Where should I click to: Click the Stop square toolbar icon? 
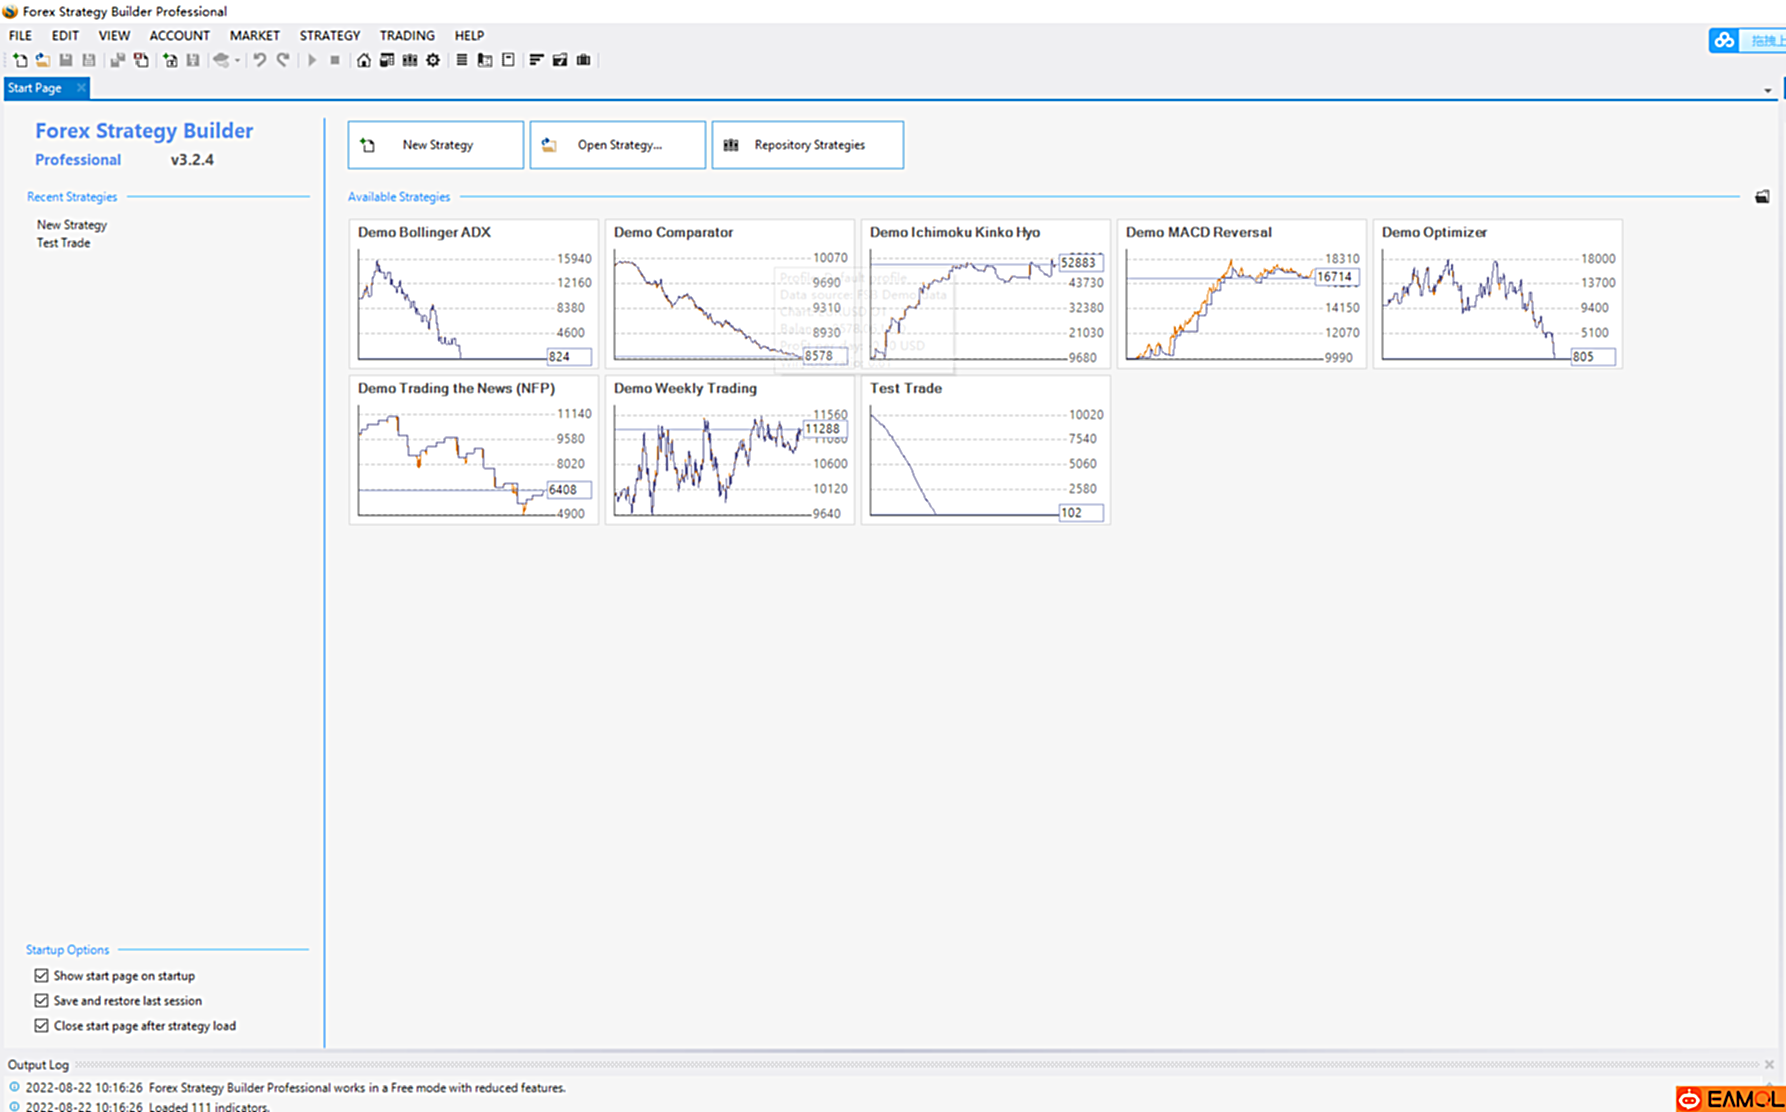pyautogui.click(x=335, y=60)
